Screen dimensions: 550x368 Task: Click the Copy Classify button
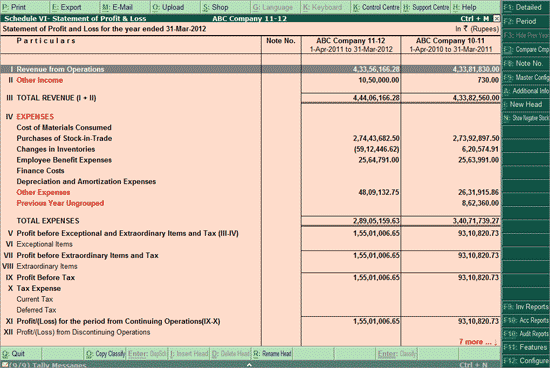tap(105, 354)
